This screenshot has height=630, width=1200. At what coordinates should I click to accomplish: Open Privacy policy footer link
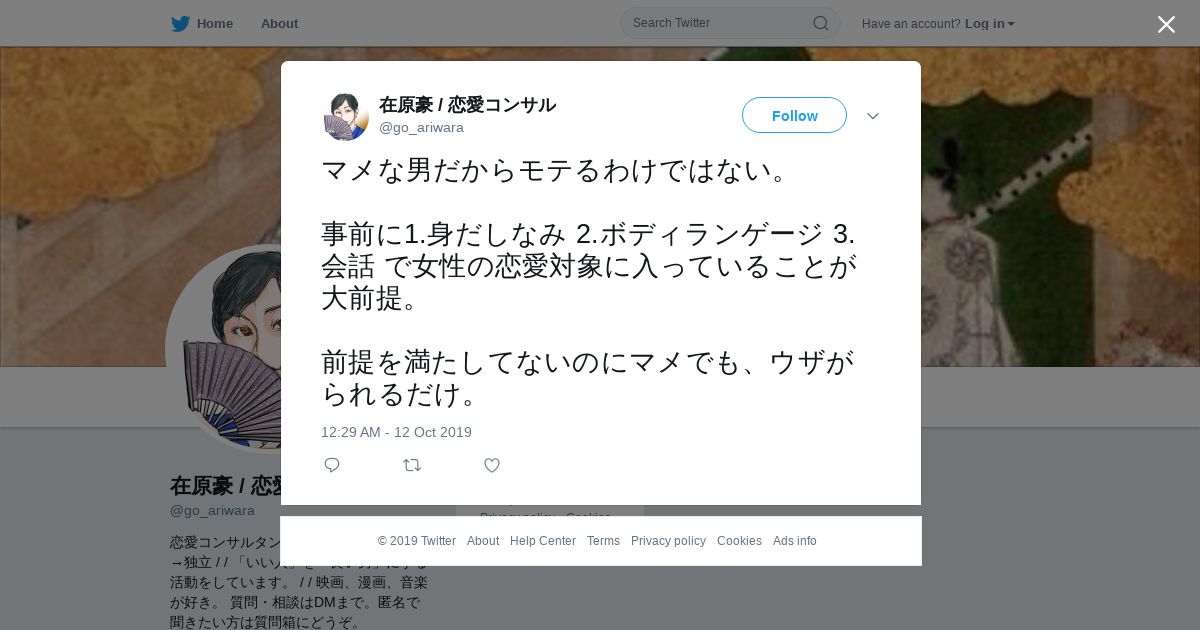point(668,541)
